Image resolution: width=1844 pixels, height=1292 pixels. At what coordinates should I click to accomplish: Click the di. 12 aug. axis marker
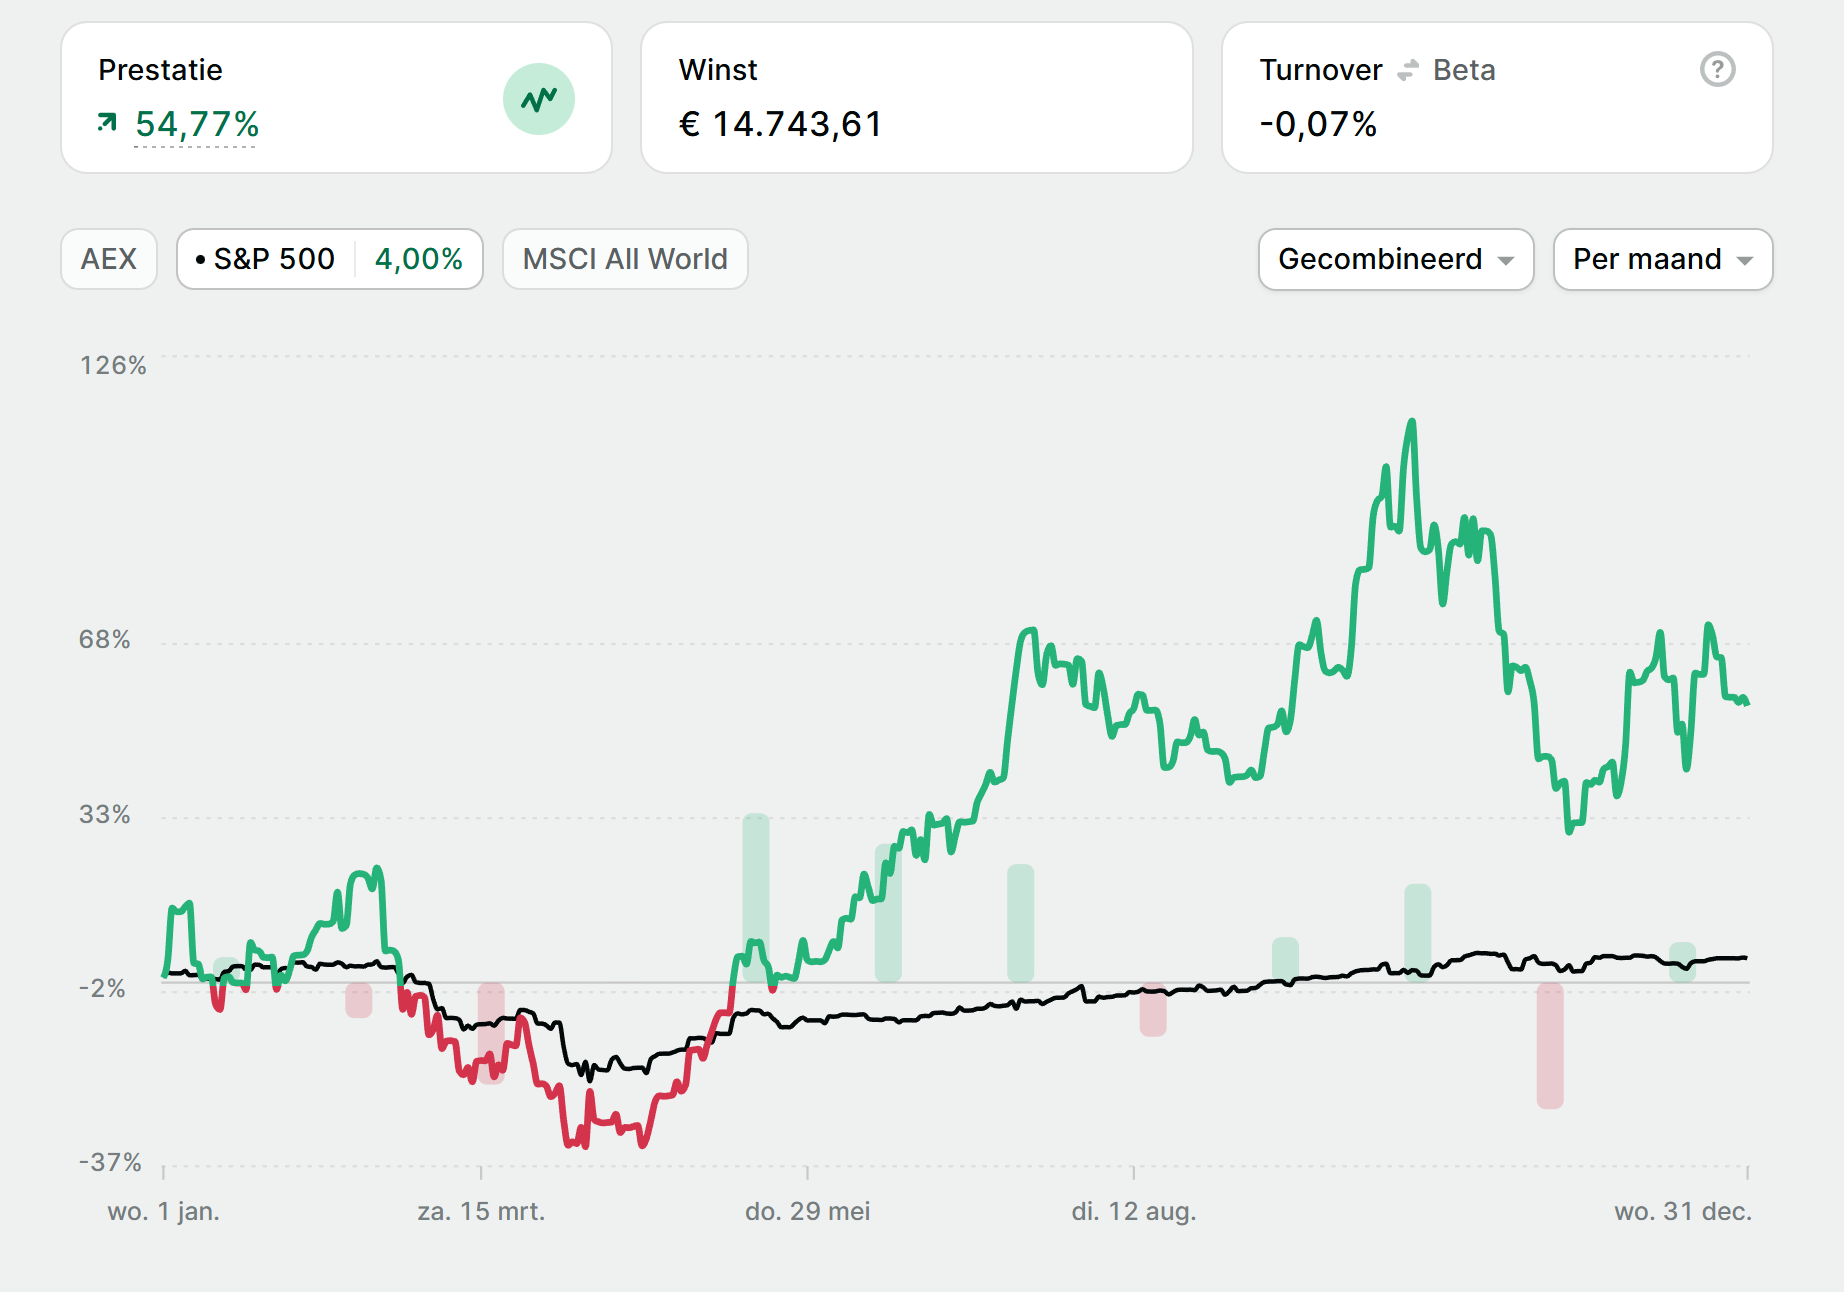click(x=1133, y=1211)
